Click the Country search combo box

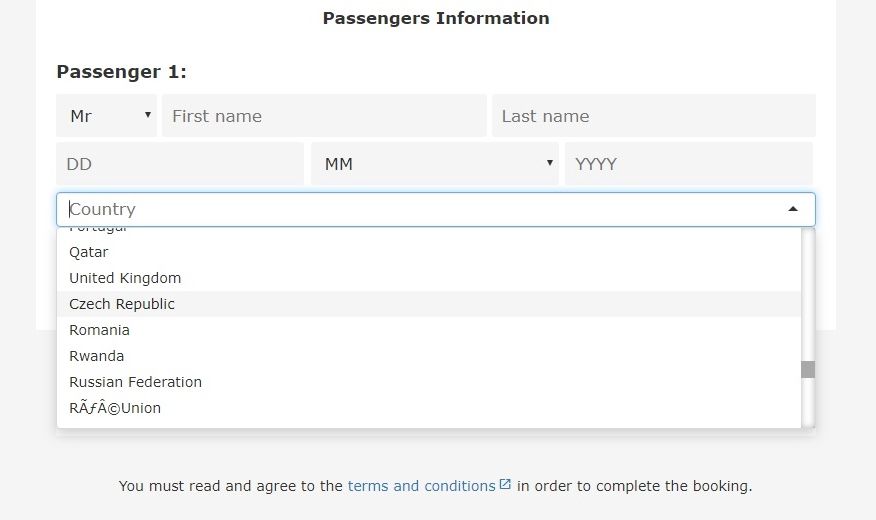click(x=436, y=209)
